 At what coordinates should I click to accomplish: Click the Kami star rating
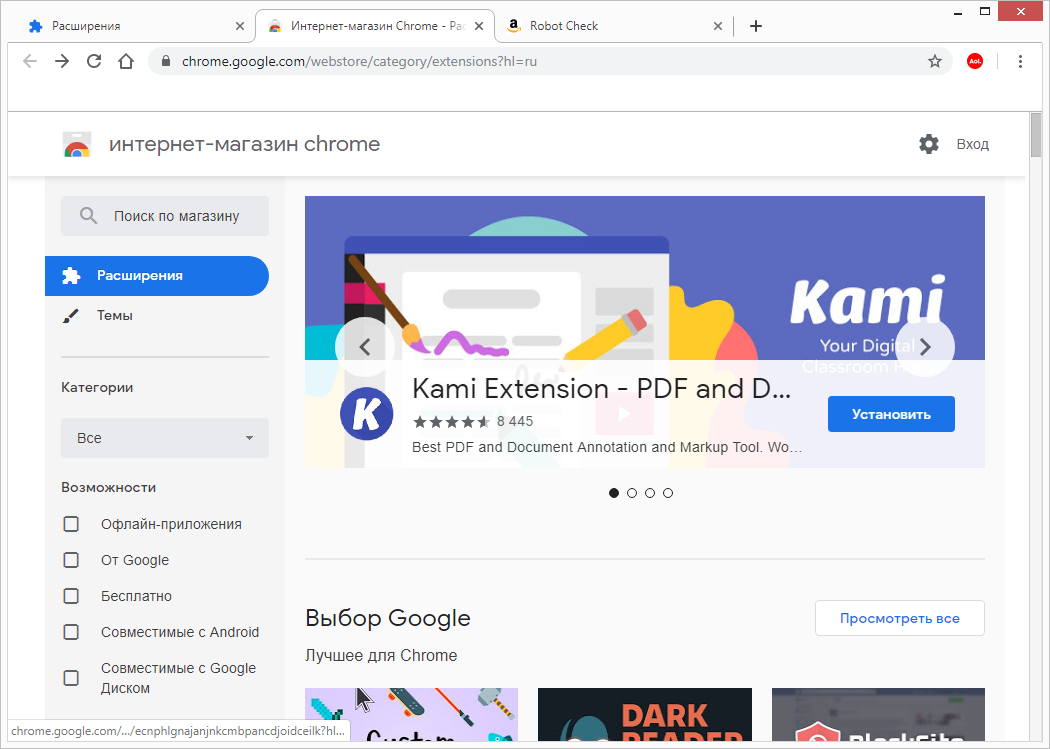click(451, 422)
